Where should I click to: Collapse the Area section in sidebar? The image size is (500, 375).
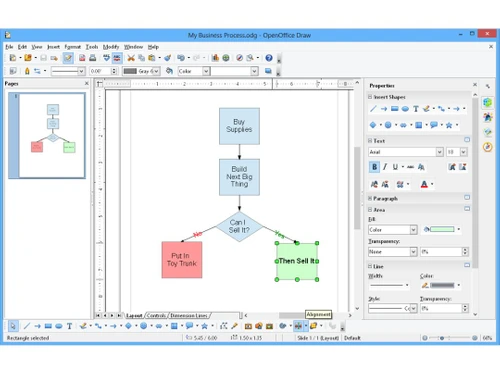click(x=370, y=209)
